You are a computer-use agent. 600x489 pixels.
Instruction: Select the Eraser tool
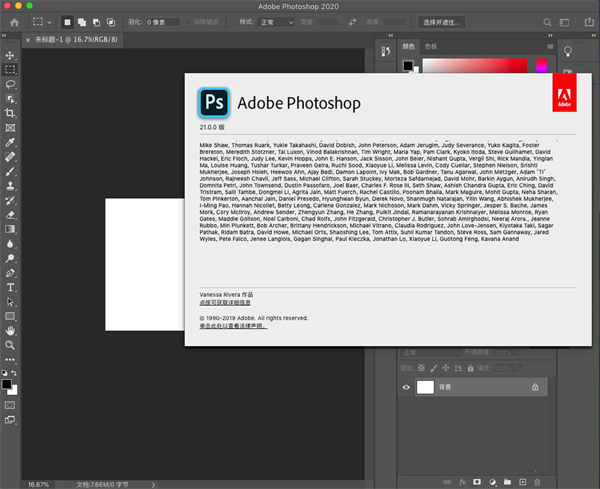(x=10, y=215)
